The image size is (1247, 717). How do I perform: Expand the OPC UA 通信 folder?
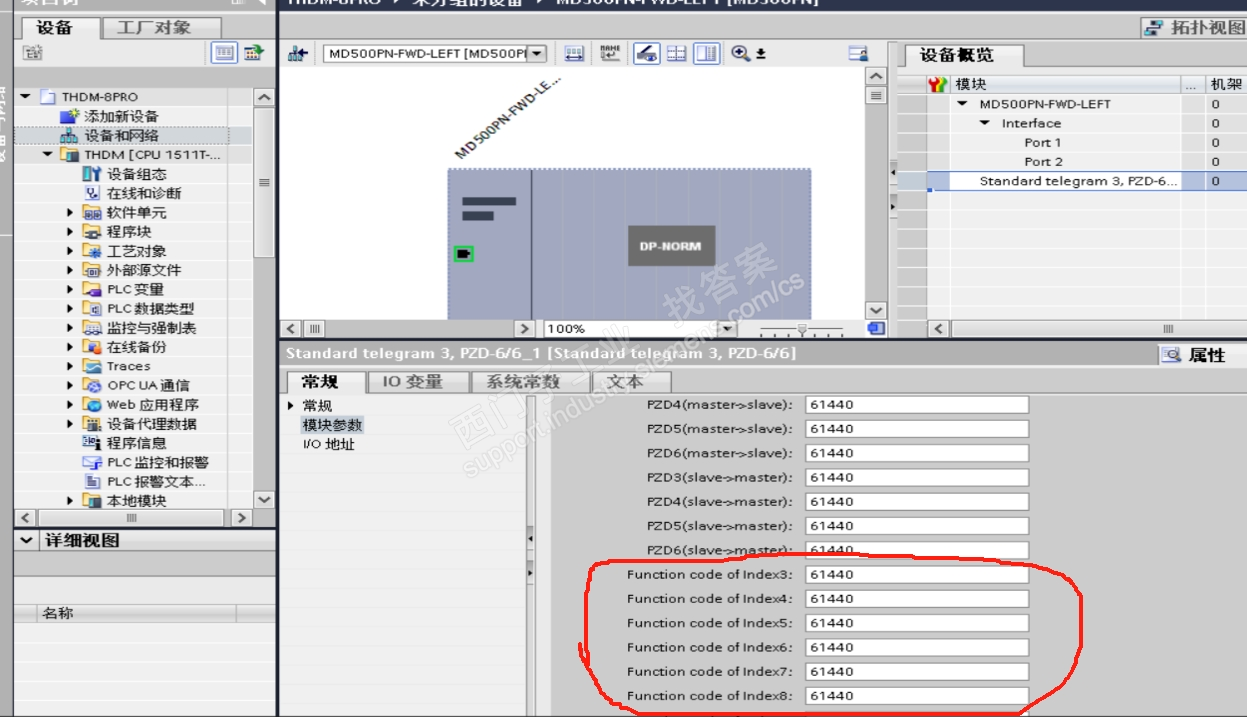point(70,386)
